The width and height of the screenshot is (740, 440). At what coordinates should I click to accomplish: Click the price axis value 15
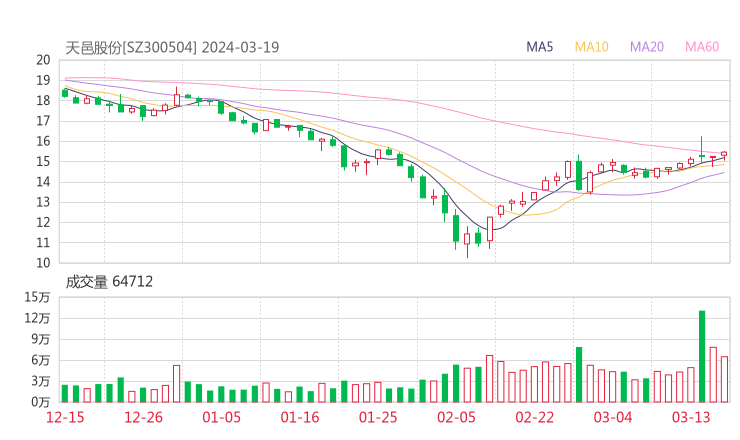(43, 161)
